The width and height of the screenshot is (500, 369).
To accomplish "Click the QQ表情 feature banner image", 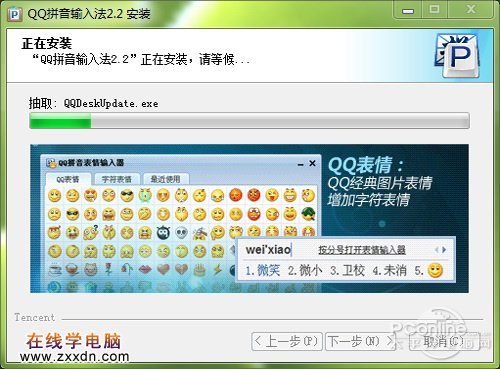I will coord(249,219).
